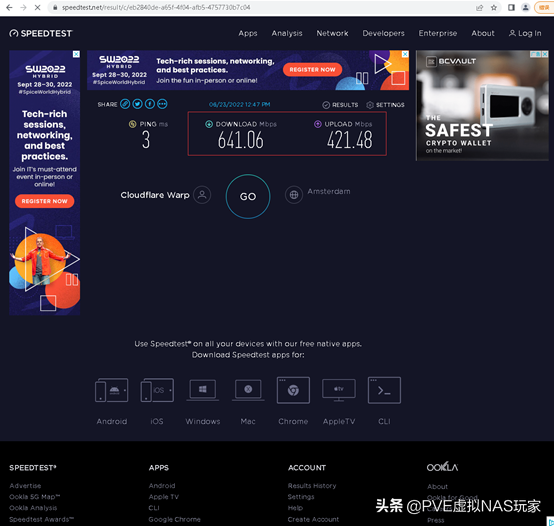Open footer Android apps link
The image size is (554, 526).
click(x=162, y=486)
